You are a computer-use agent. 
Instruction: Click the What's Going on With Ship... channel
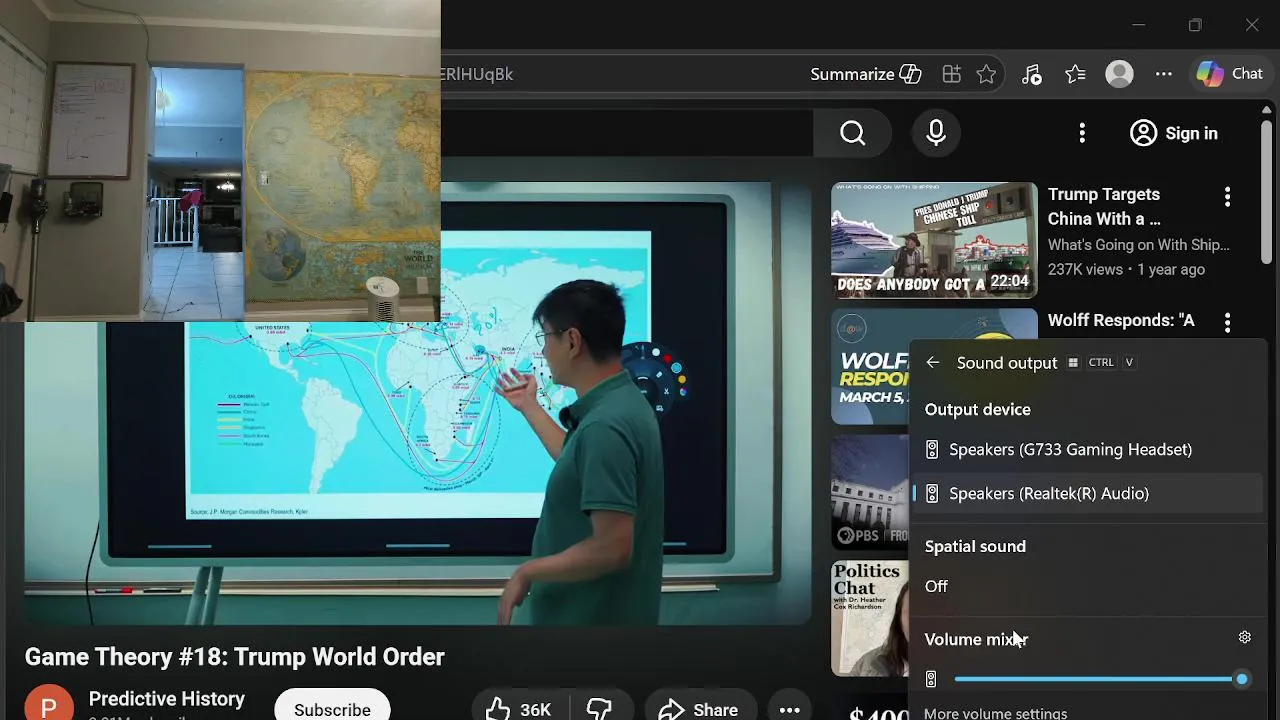[x=1138, y=245]
